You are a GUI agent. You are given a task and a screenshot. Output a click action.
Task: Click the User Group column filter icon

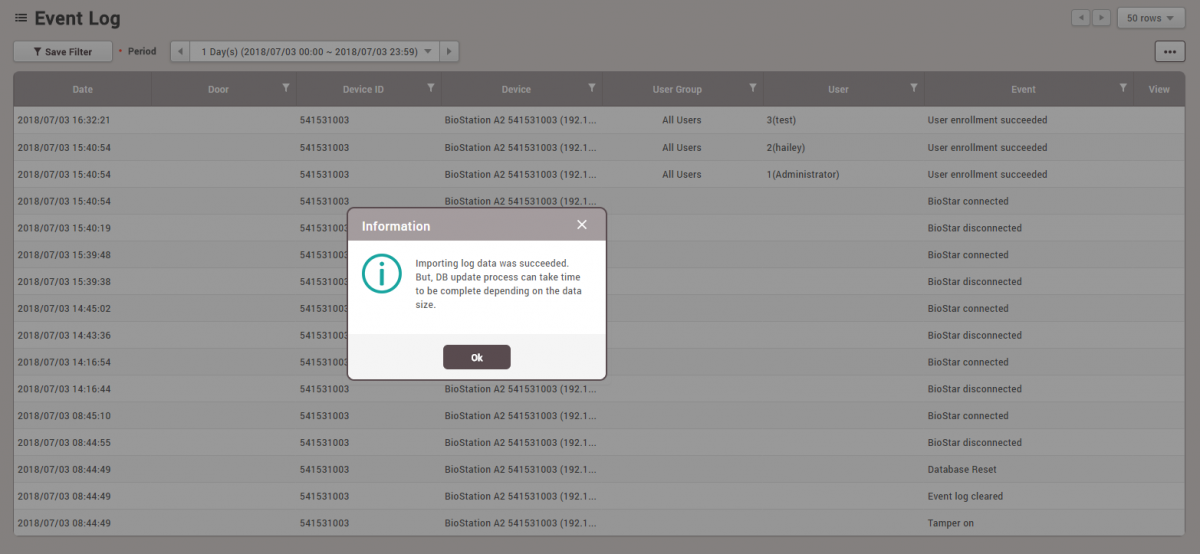[x=752, y=89]
